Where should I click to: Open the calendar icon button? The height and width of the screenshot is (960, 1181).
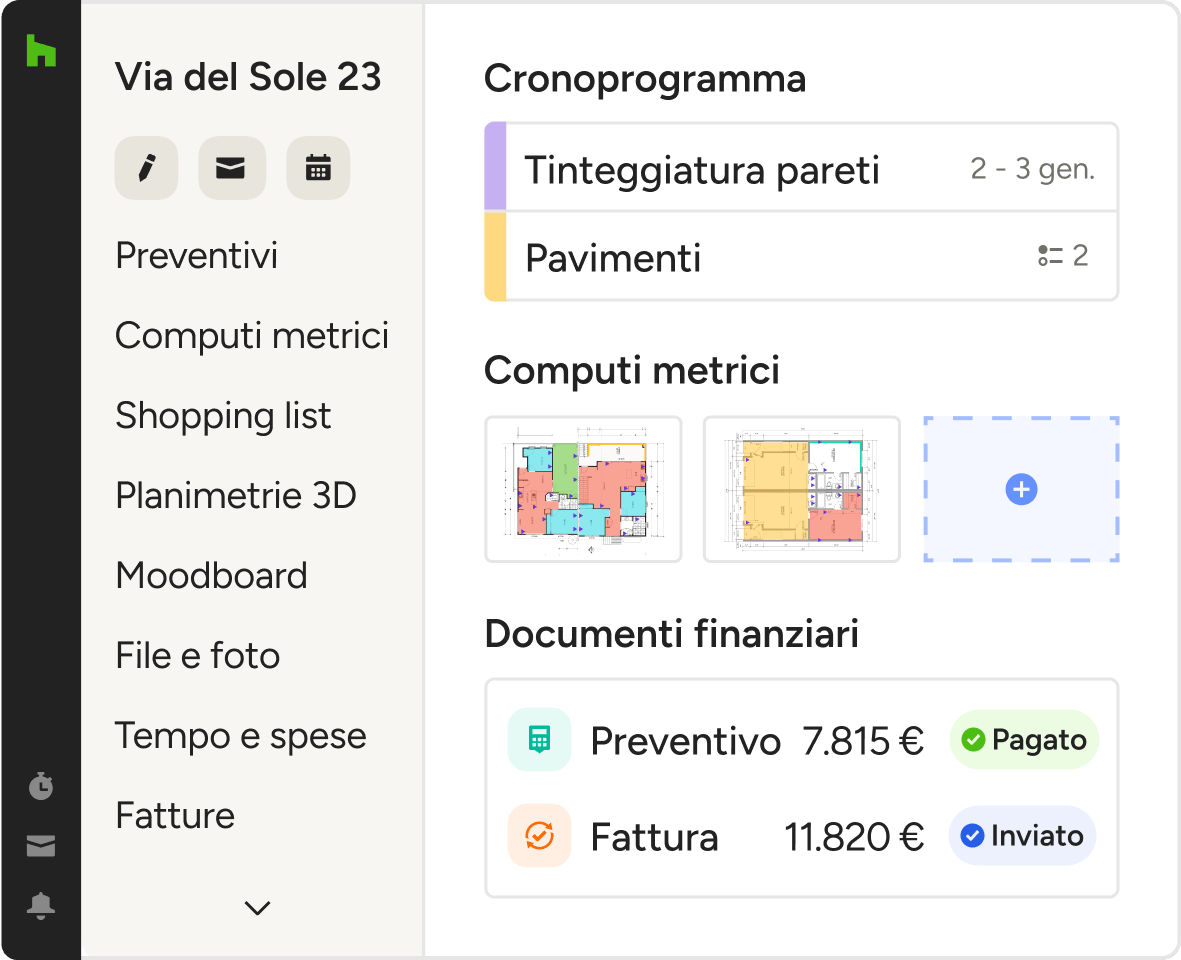point(318,168)
